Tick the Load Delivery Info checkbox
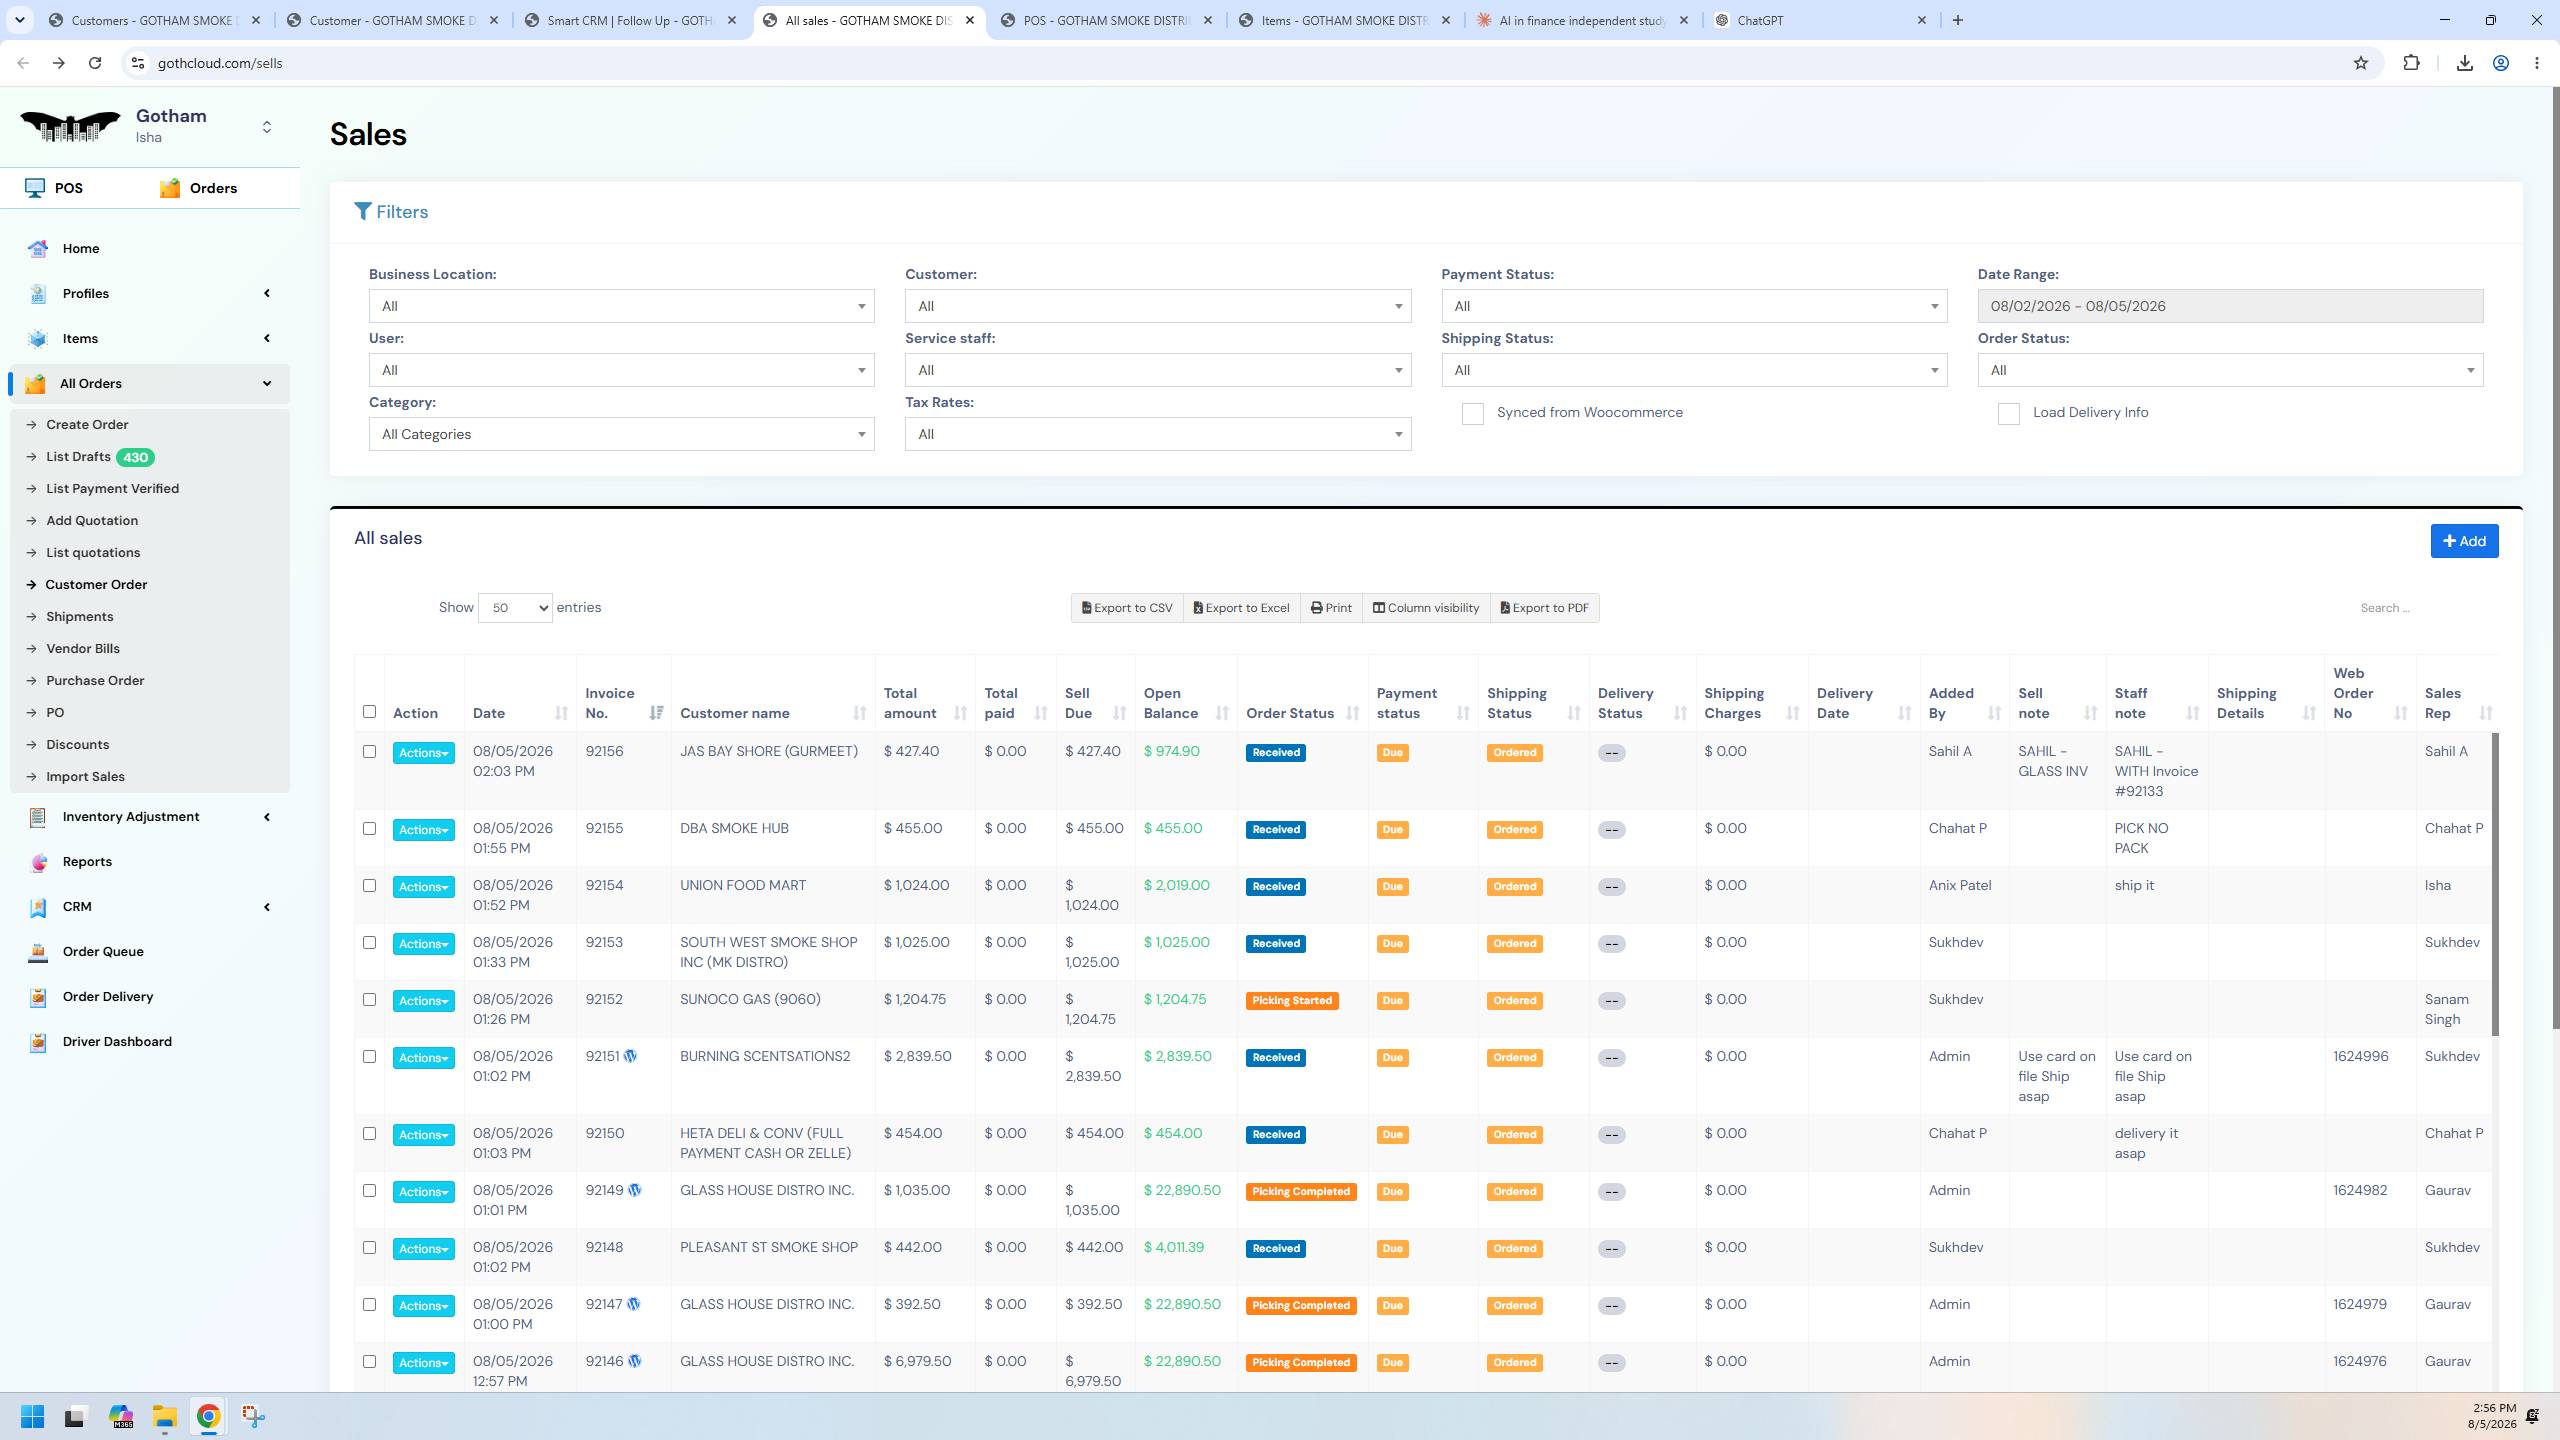This screenshot has height=1440, width=2560. [x=2008, y=414]
